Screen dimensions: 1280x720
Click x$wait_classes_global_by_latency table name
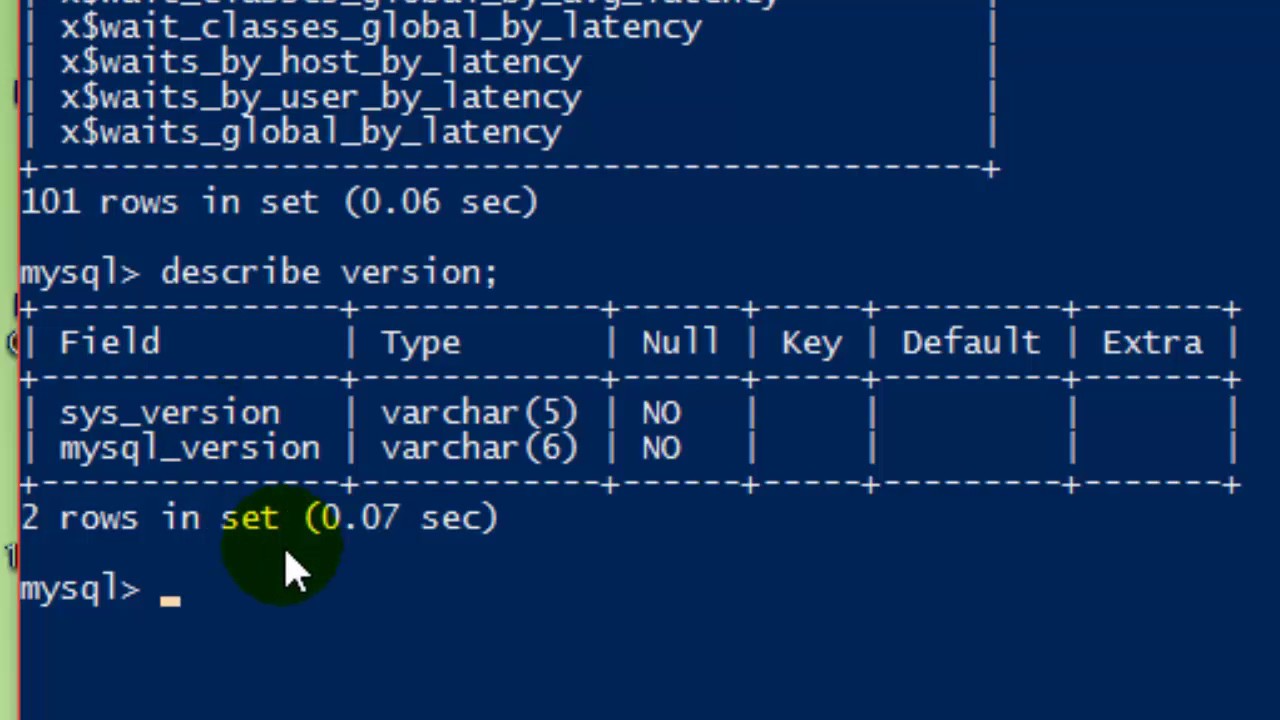pos(381,28)
